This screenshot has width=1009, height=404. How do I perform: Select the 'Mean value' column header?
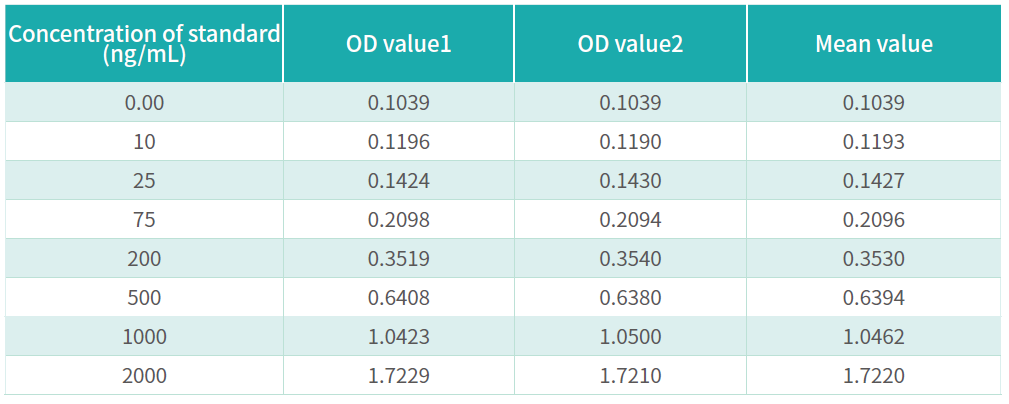tap(874, 44)
